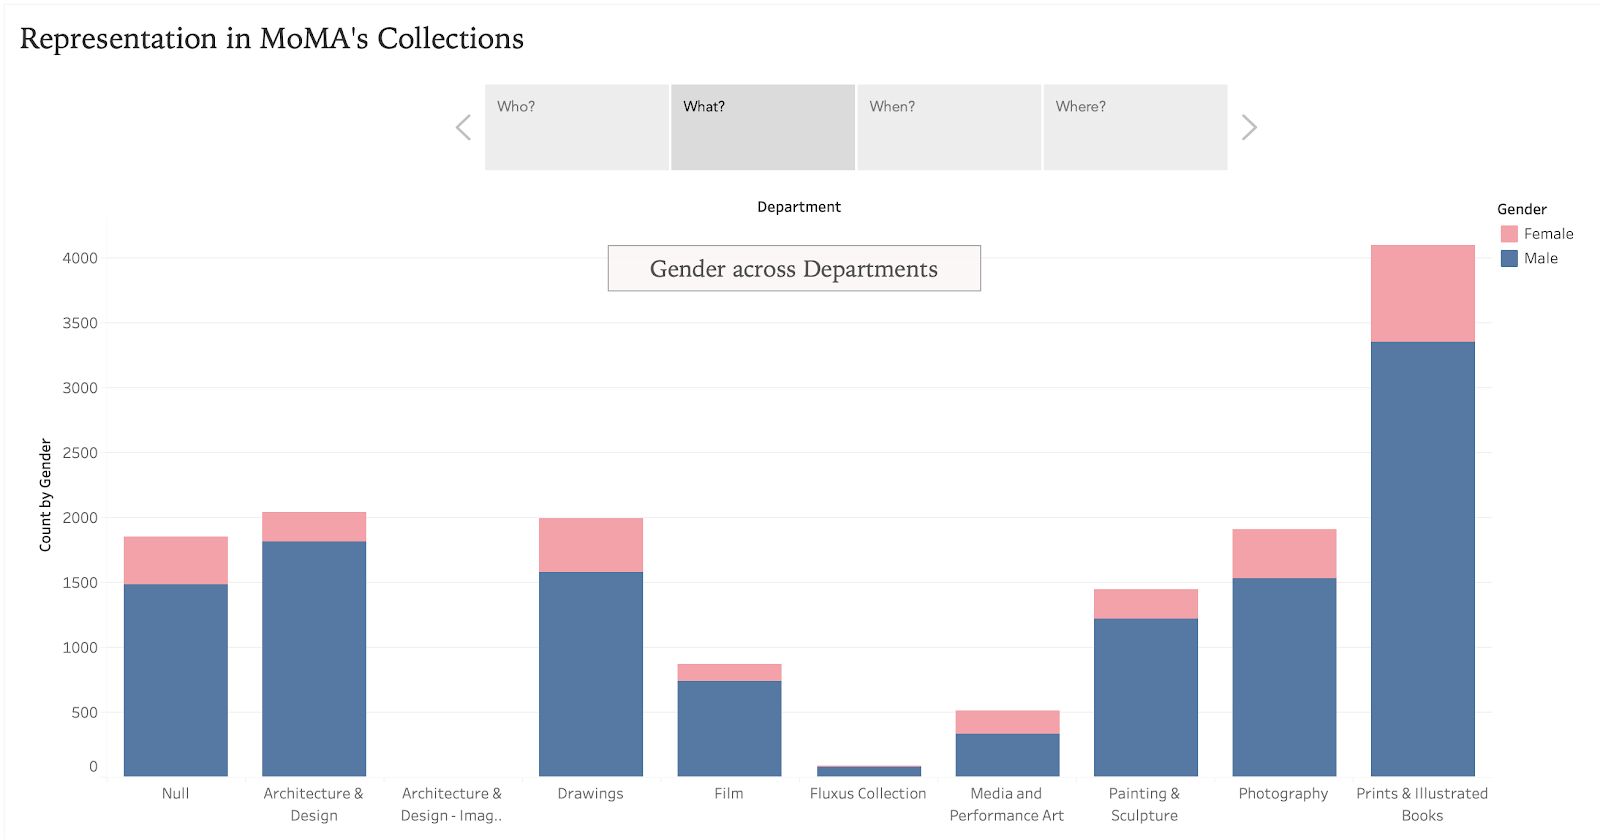Click the 4000 y-axis tick label
The image size is (1600, 839).
point(80,258)
